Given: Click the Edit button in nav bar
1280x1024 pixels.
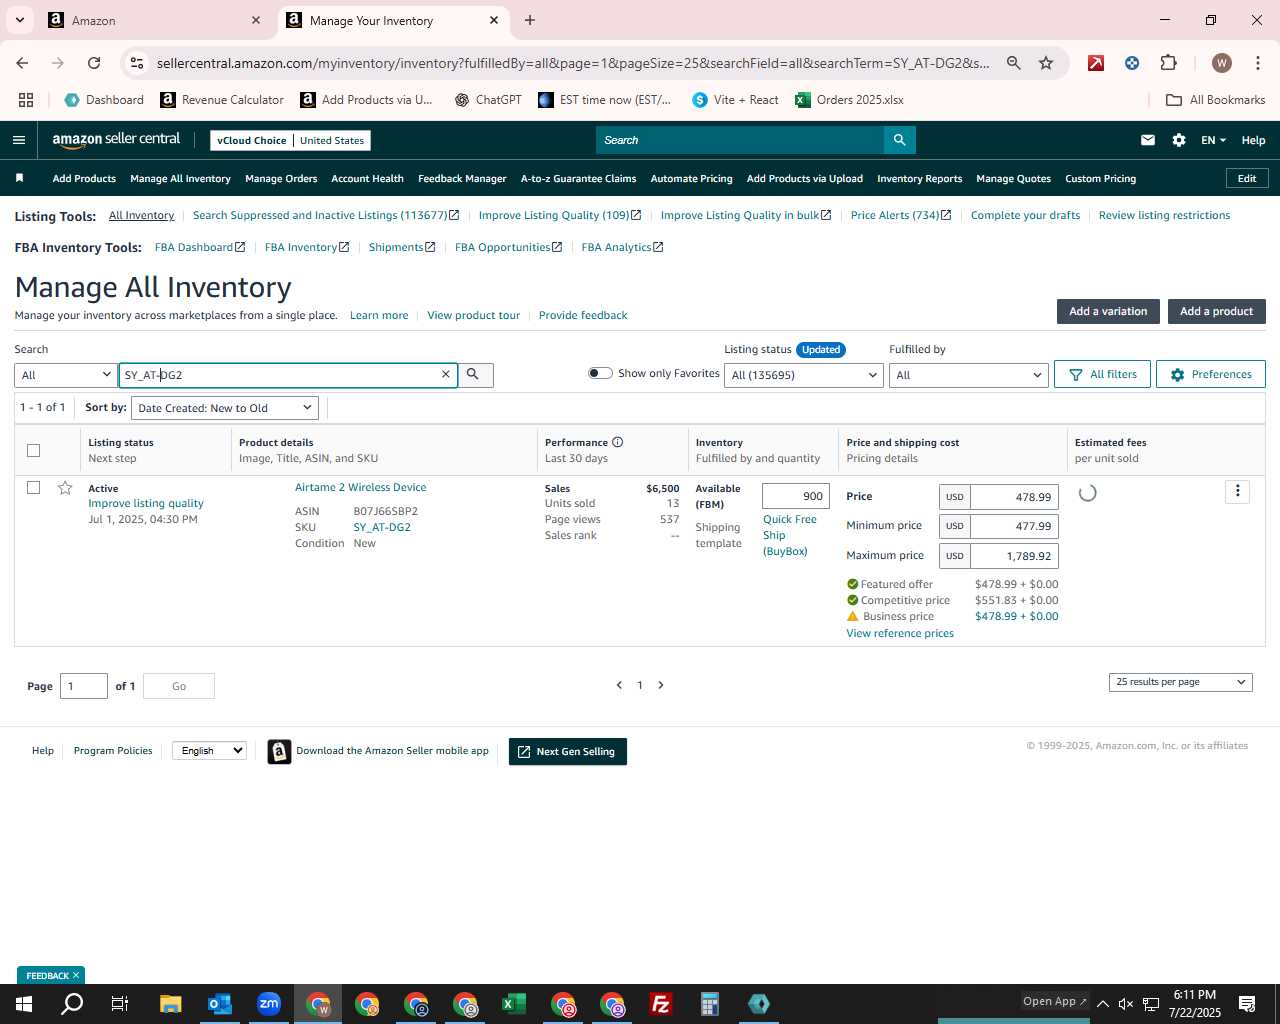Looking at the screenshot, I should (x=1247, y=178).
